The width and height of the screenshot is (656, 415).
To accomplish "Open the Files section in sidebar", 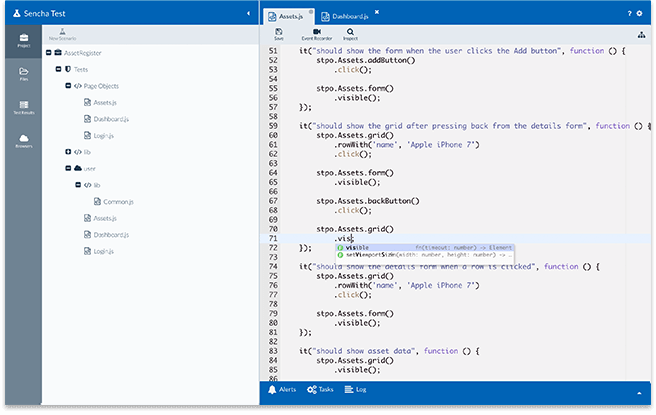I will pos(23,74).
